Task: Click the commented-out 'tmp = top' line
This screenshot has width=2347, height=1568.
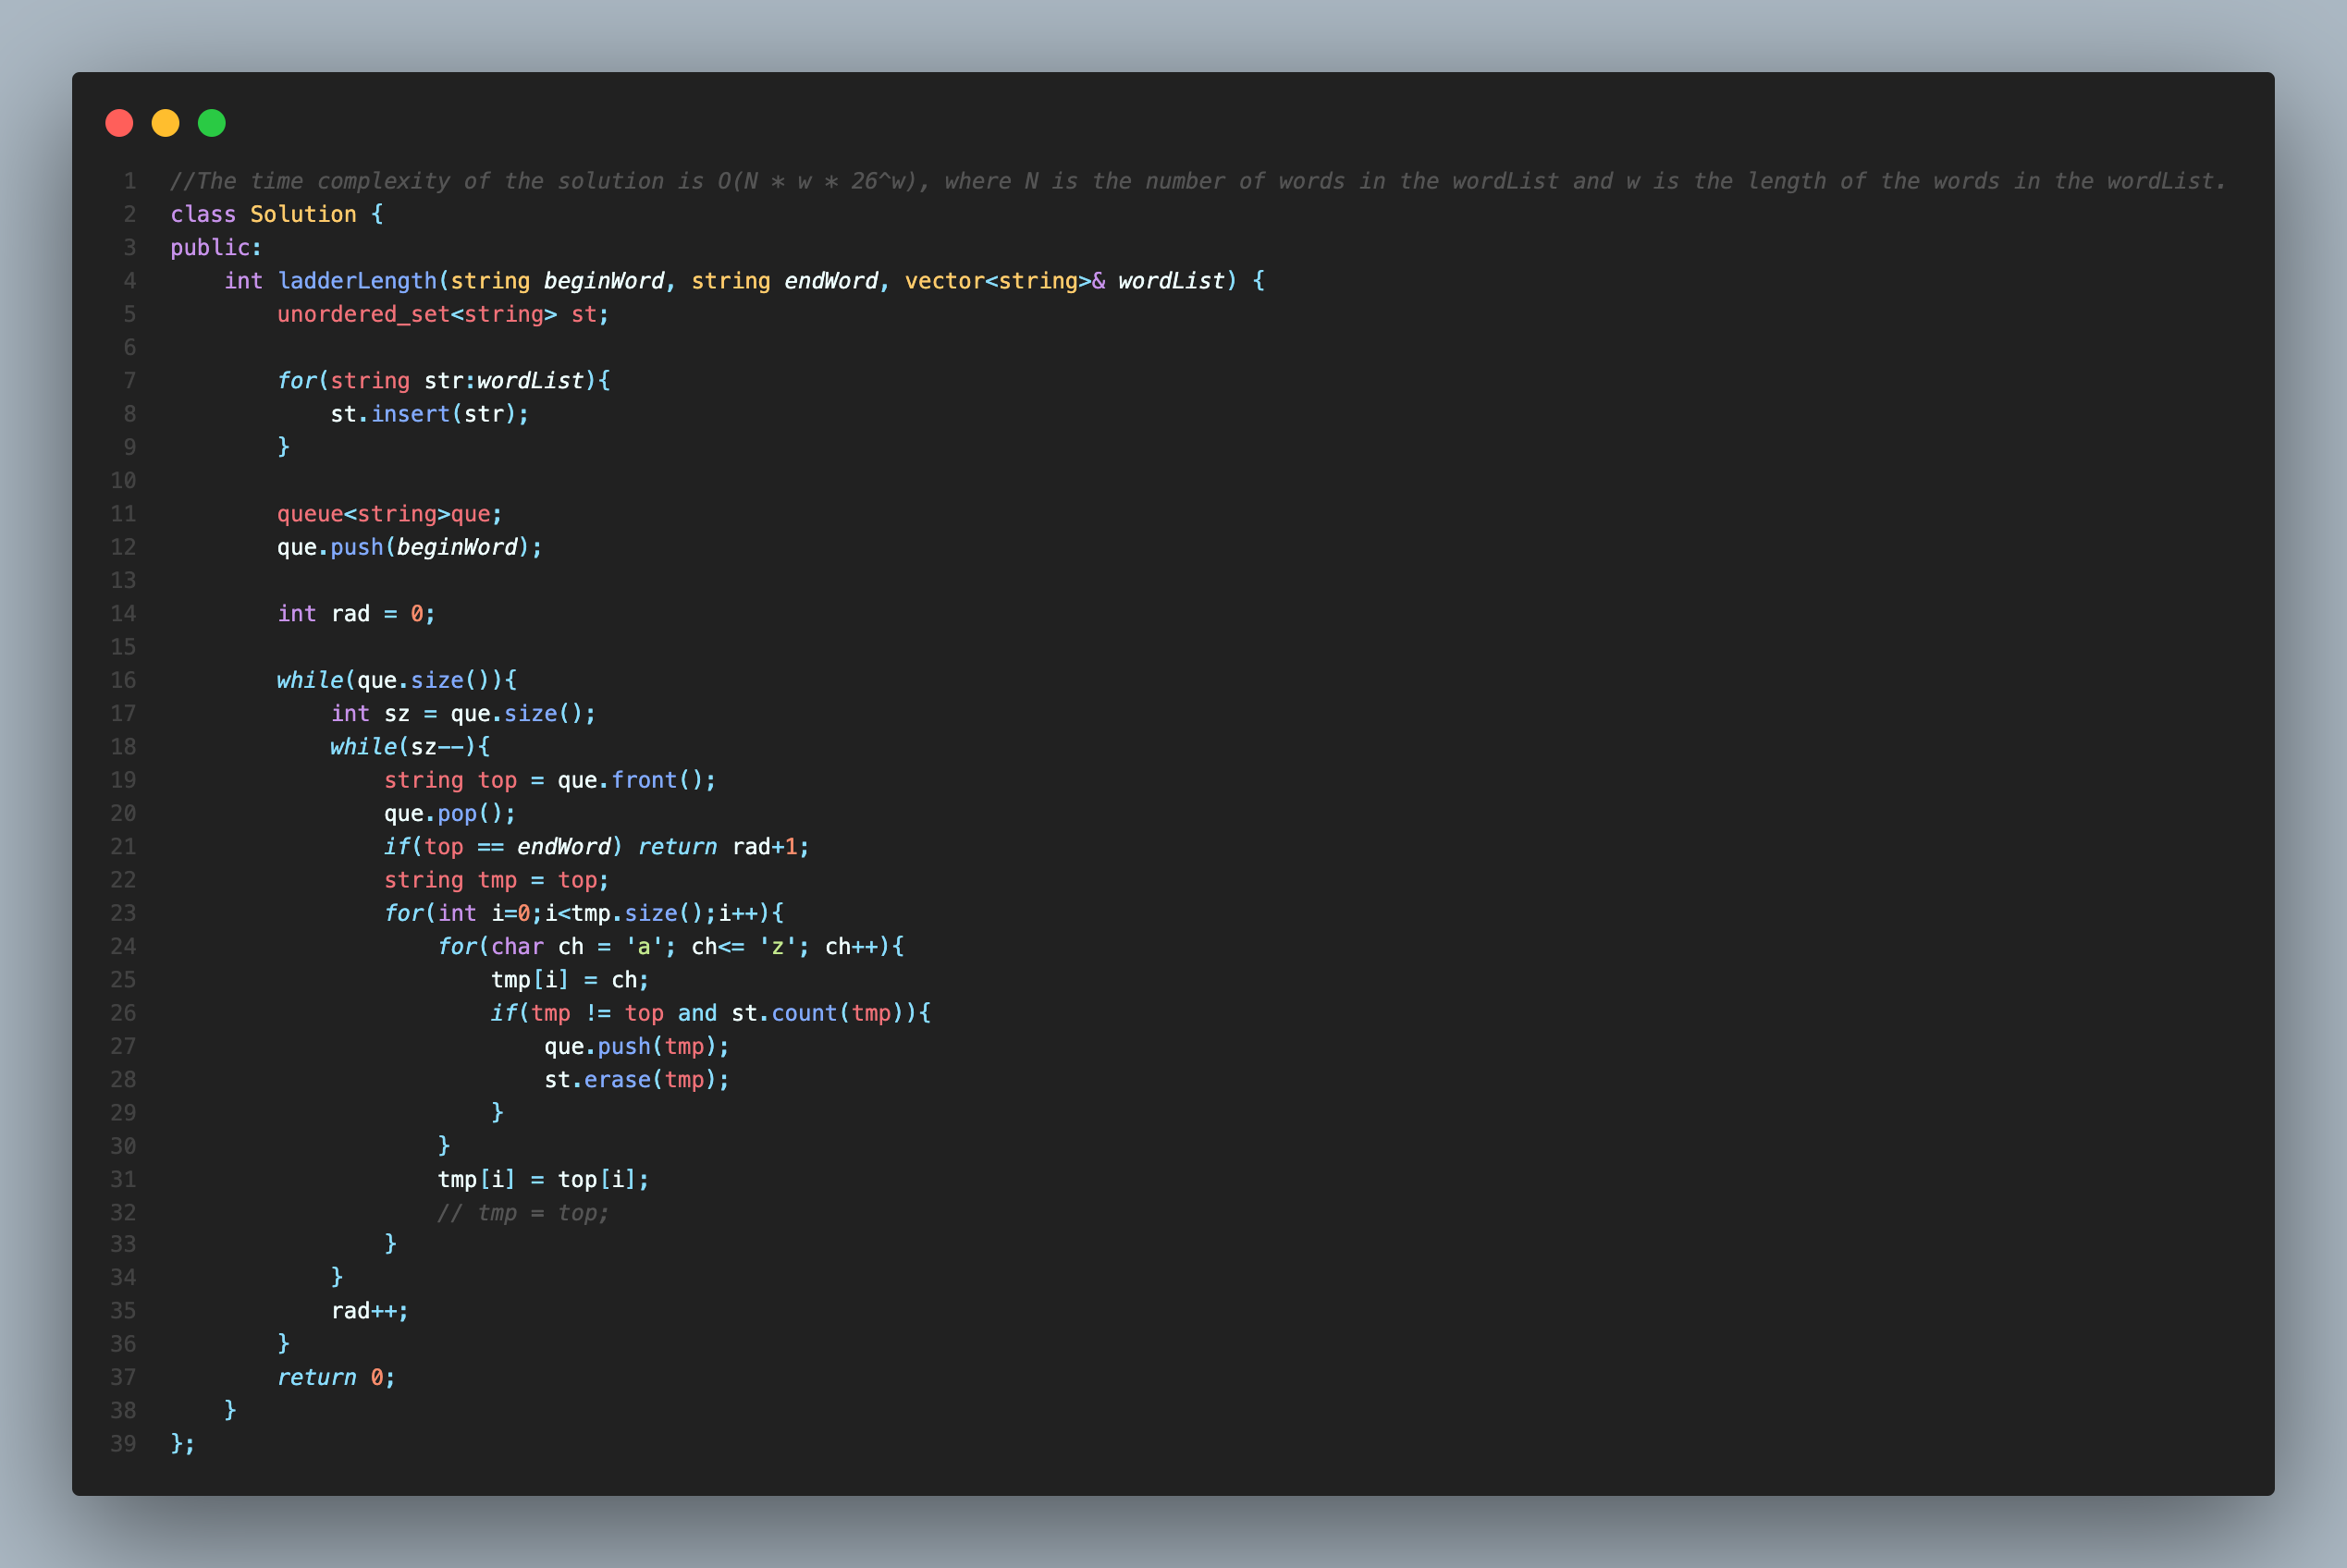Action: coord(522,1213)
